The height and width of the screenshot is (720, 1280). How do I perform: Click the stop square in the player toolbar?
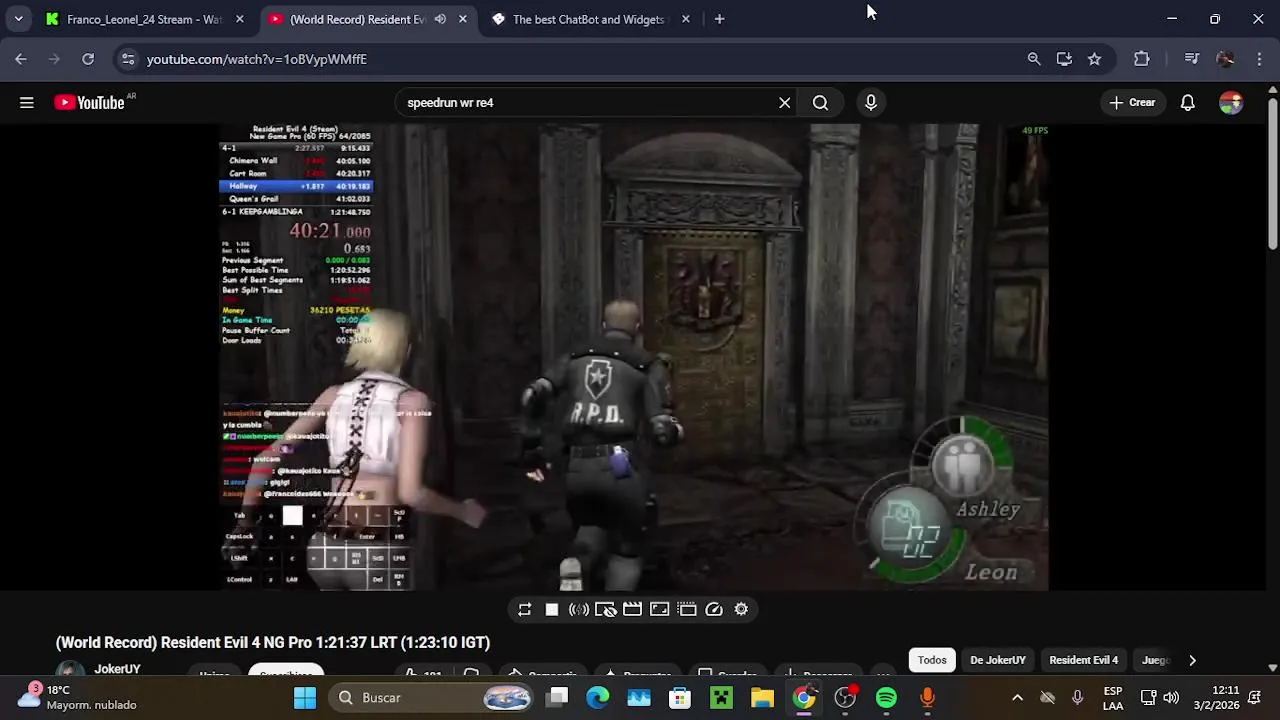[x=551, y=609]
